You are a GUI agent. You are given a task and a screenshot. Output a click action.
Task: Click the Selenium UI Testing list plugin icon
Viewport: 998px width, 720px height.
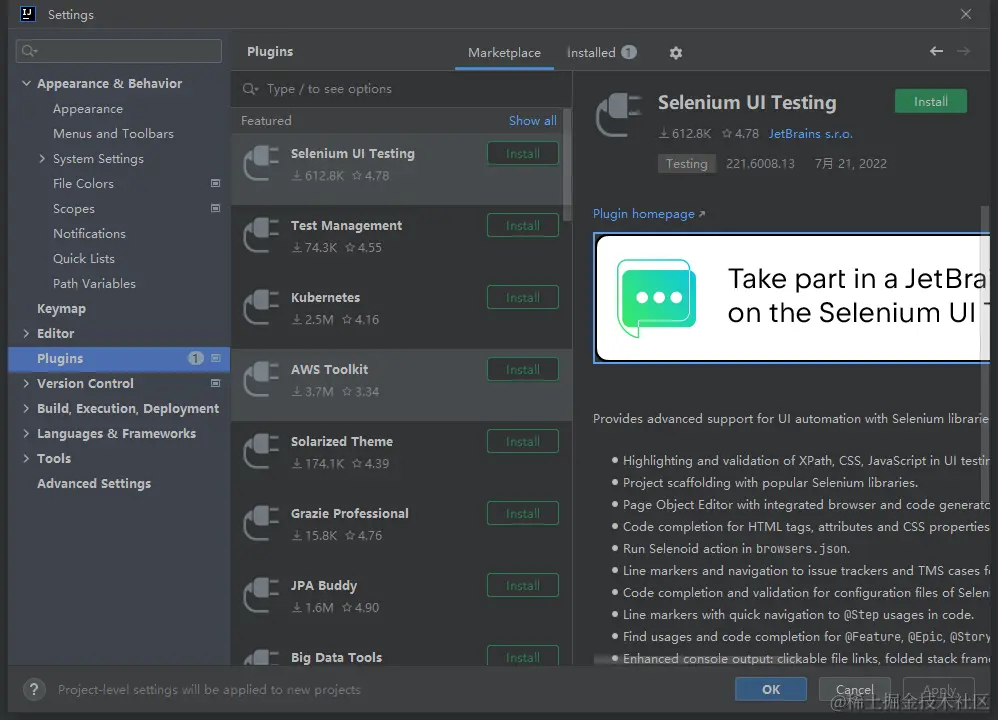262,164
